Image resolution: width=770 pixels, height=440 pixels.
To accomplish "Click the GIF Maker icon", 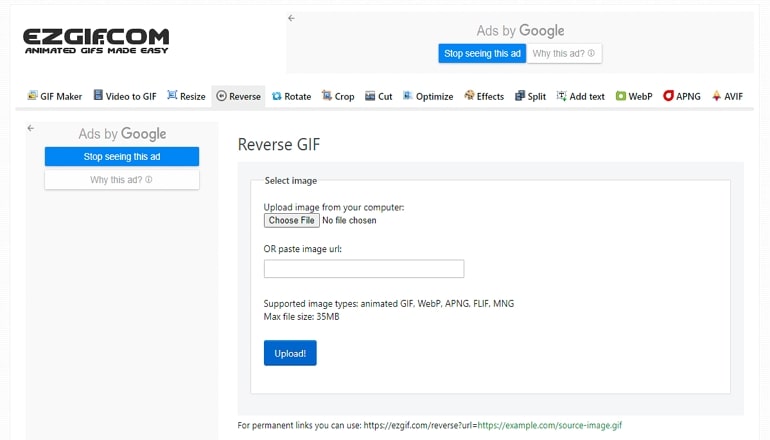I will pos(32,95).
